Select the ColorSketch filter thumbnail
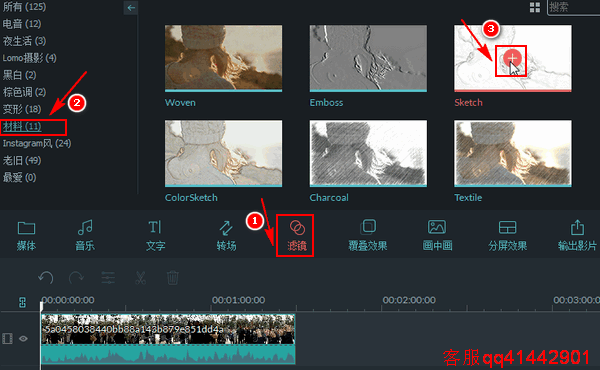This screenshot has height=370, width=600. (x=223, y=153)
